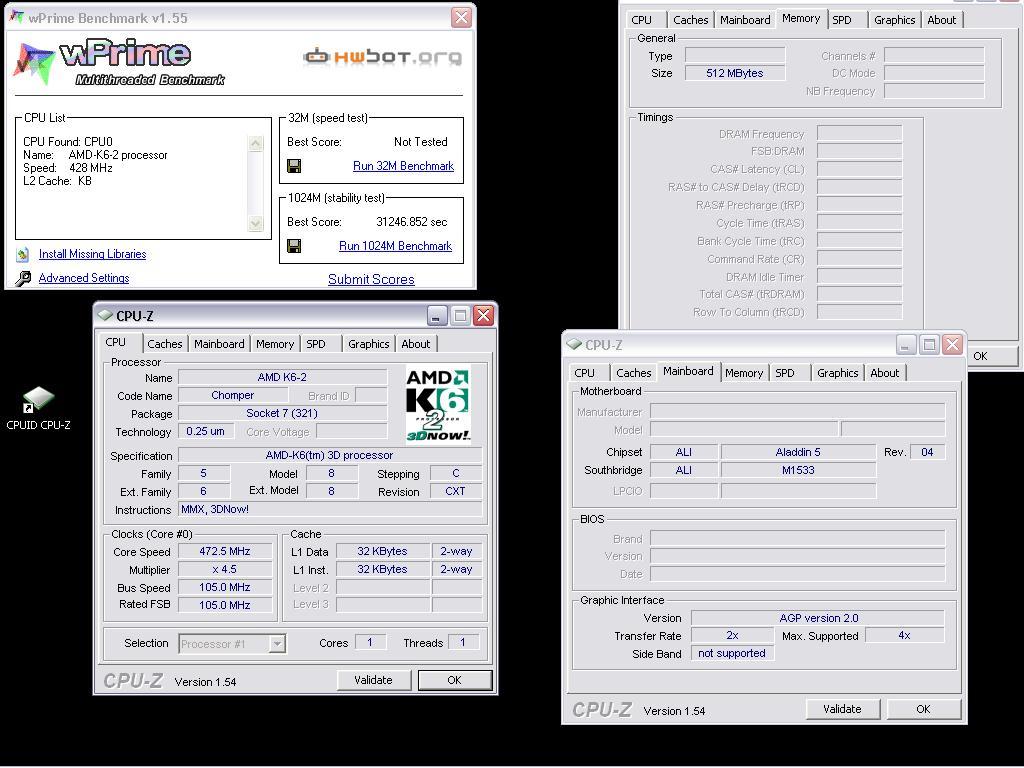Click the Install Missing Libraries icon

(x=23, y=254)
